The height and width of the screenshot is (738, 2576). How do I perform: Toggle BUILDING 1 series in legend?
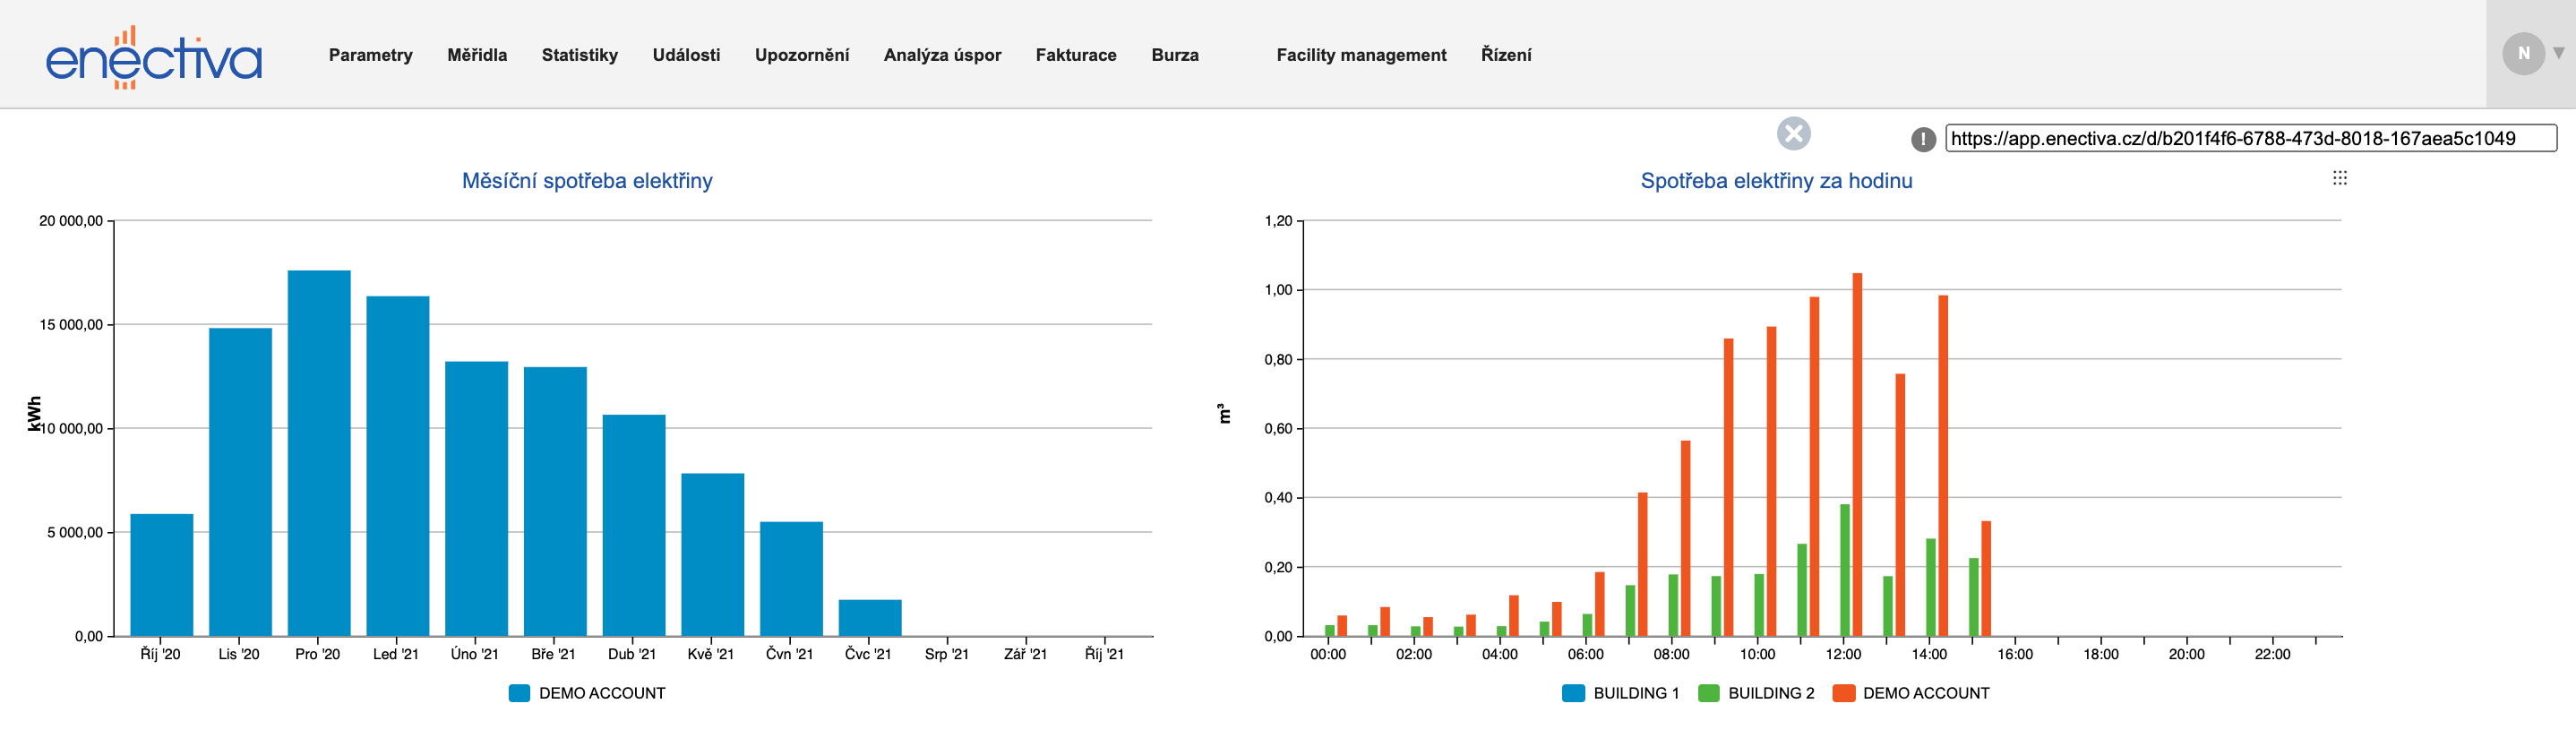tap(1635, 693)
